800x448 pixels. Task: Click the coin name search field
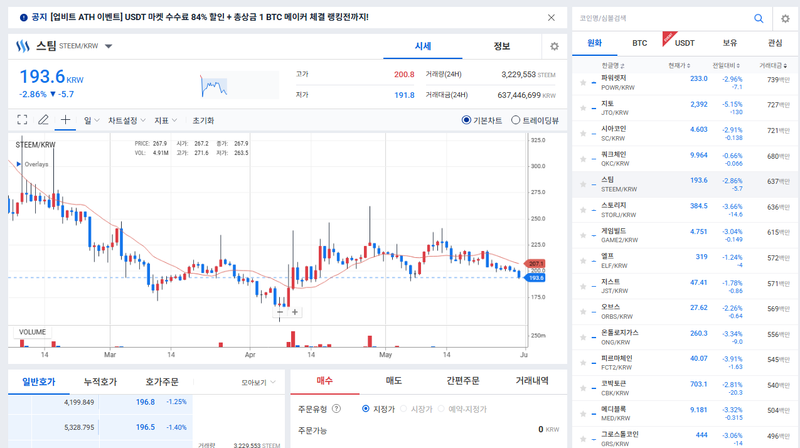(x=663, y=18)
